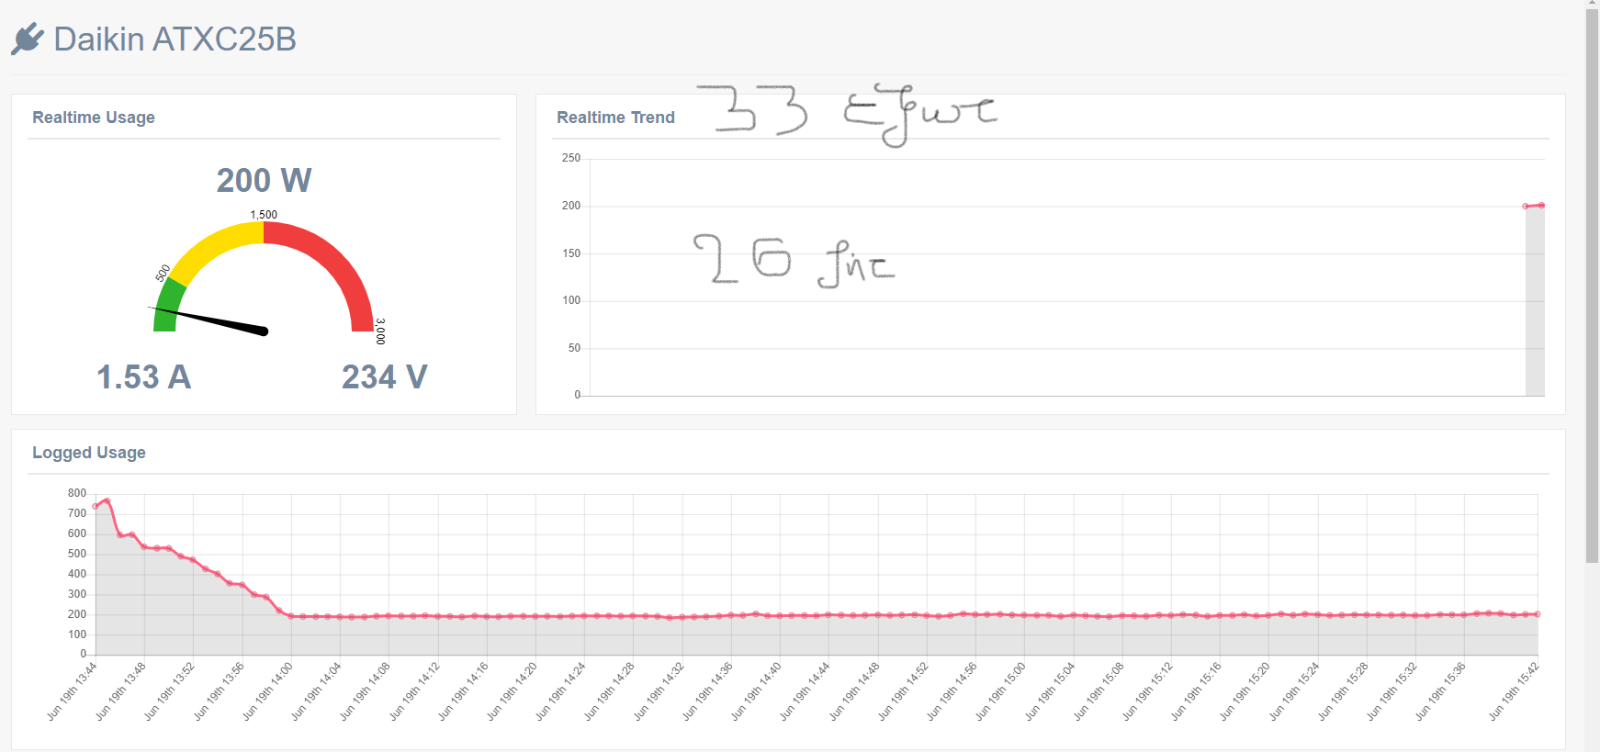Viewport: 1600px width, 752px height.
Task: Click the 1,500 gauge scale label
Action: [264, 214]
